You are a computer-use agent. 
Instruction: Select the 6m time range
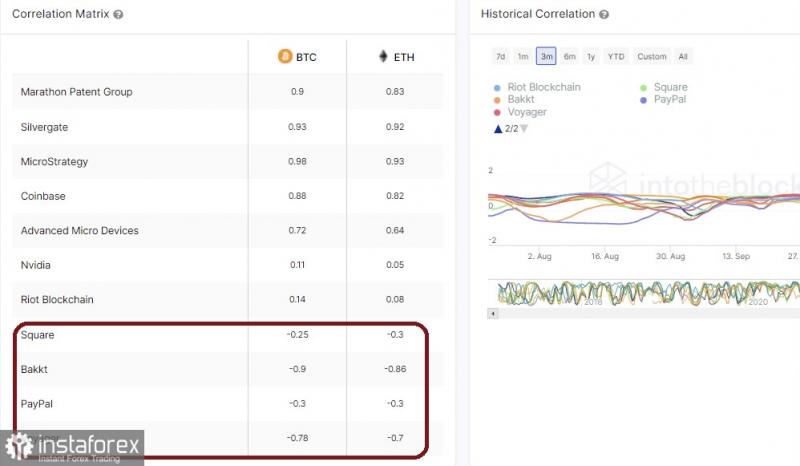pos(569,56)
